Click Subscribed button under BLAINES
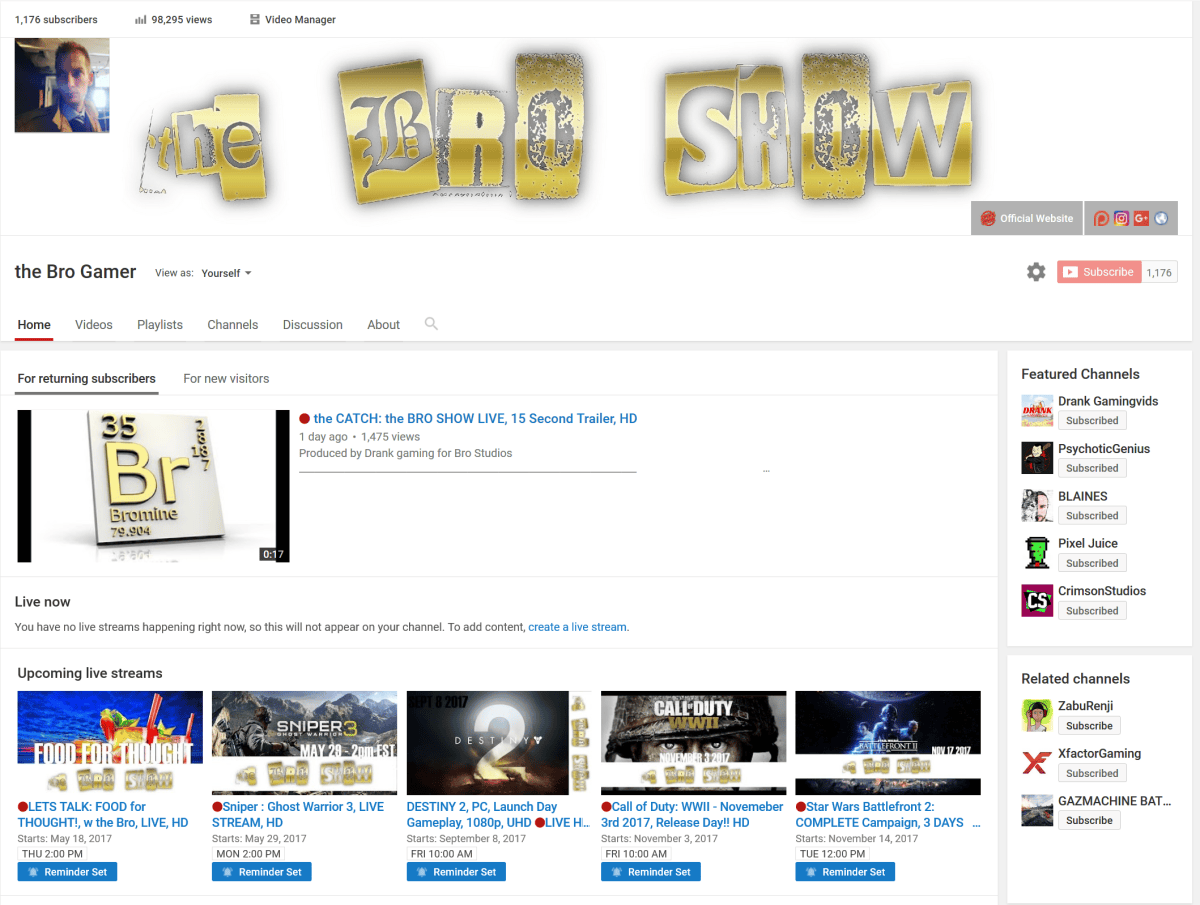The height and width of the screenshot is (905, 1200). click(x=1092, y=516)
